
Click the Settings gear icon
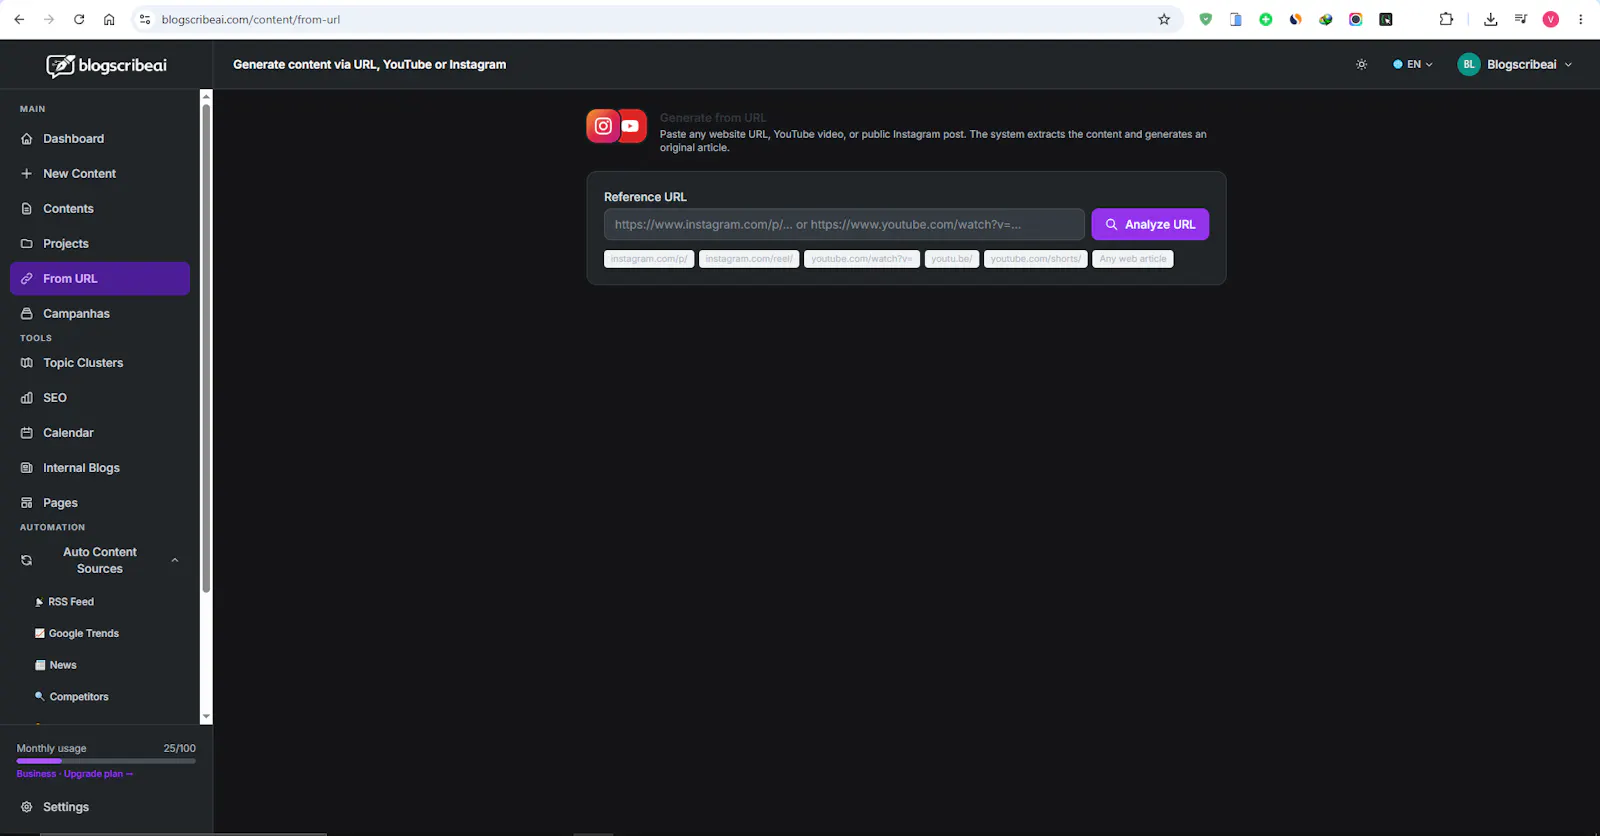(x=27, y=807)
